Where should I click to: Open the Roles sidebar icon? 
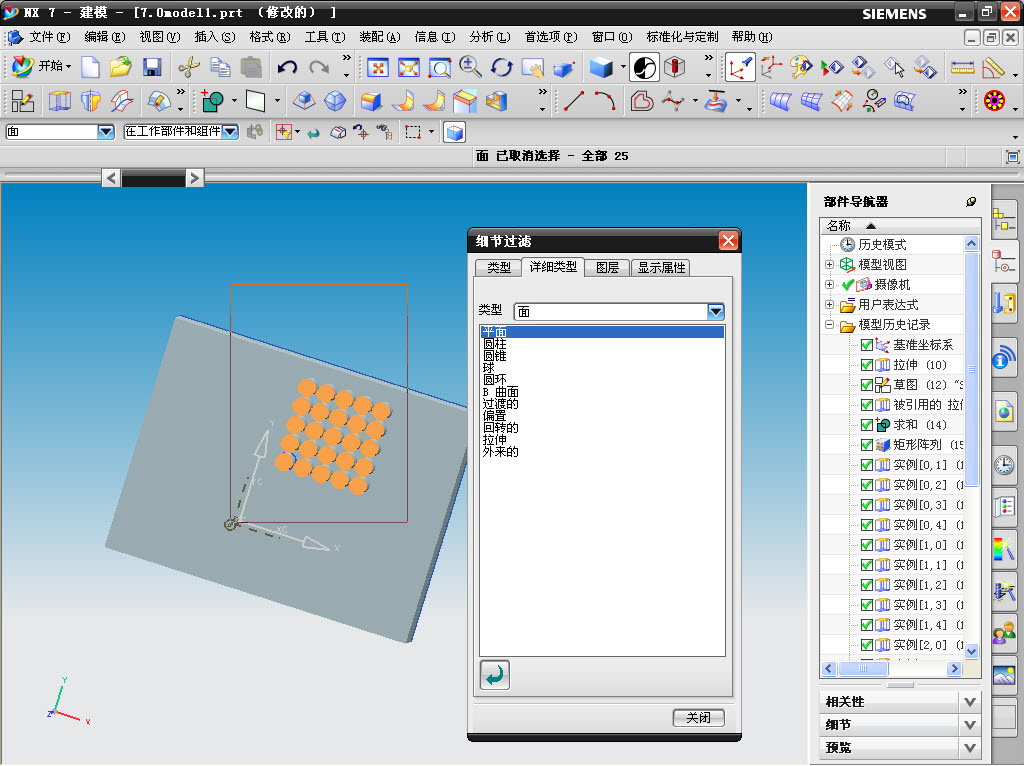pyautogui.click(x=1004, y=632)
